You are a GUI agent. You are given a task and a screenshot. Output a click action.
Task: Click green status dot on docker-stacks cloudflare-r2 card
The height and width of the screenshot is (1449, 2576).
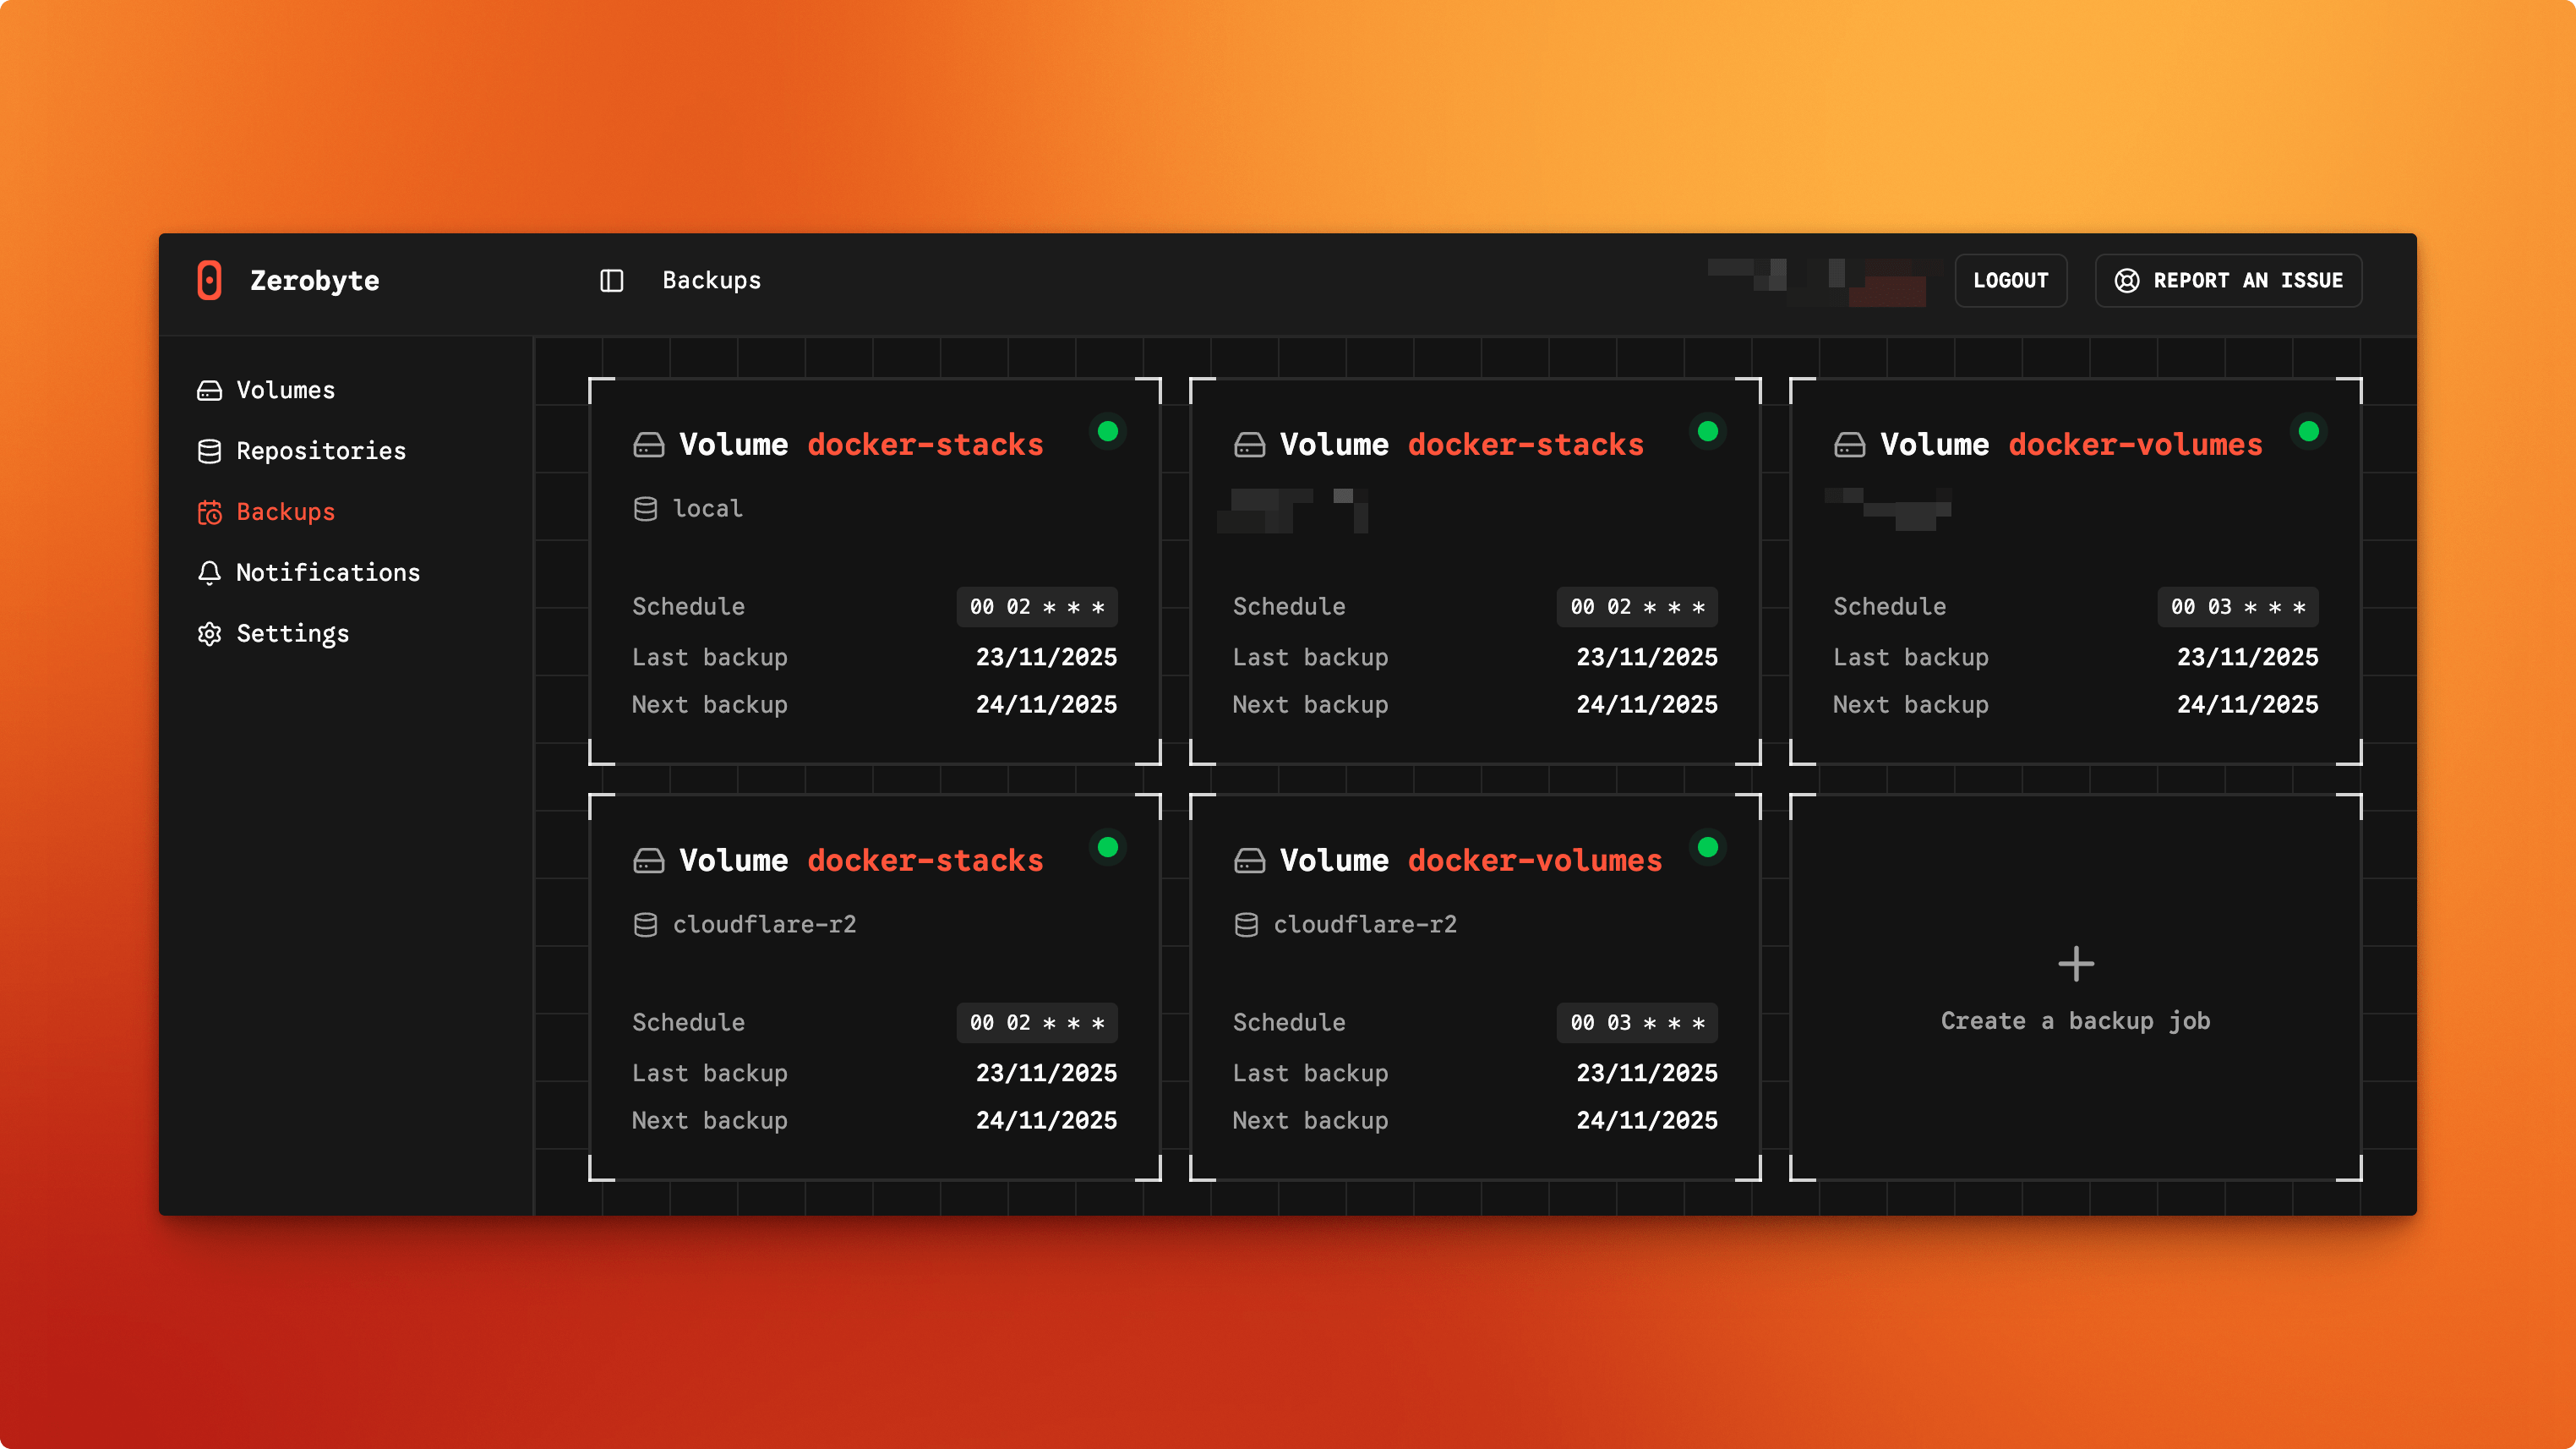tap(1107, 847)
